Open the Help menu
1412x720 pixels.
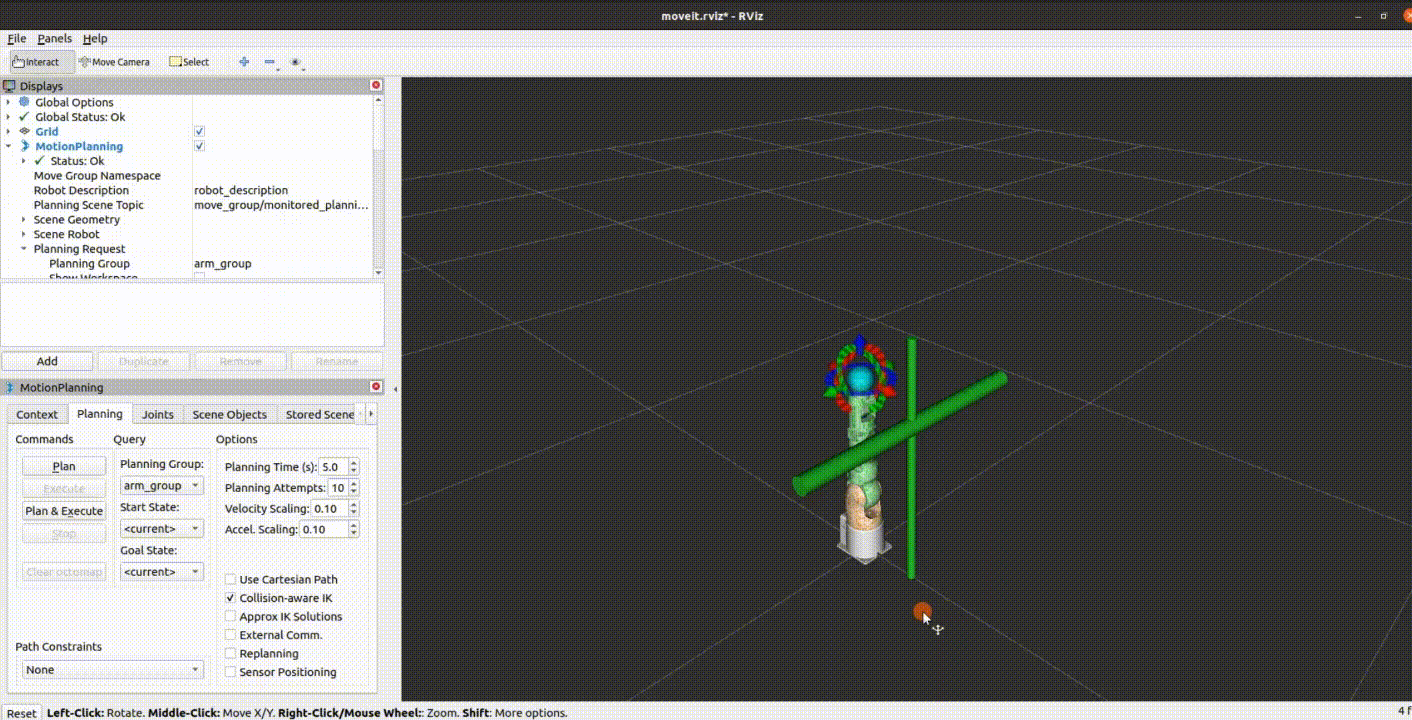tap(95, 39)
